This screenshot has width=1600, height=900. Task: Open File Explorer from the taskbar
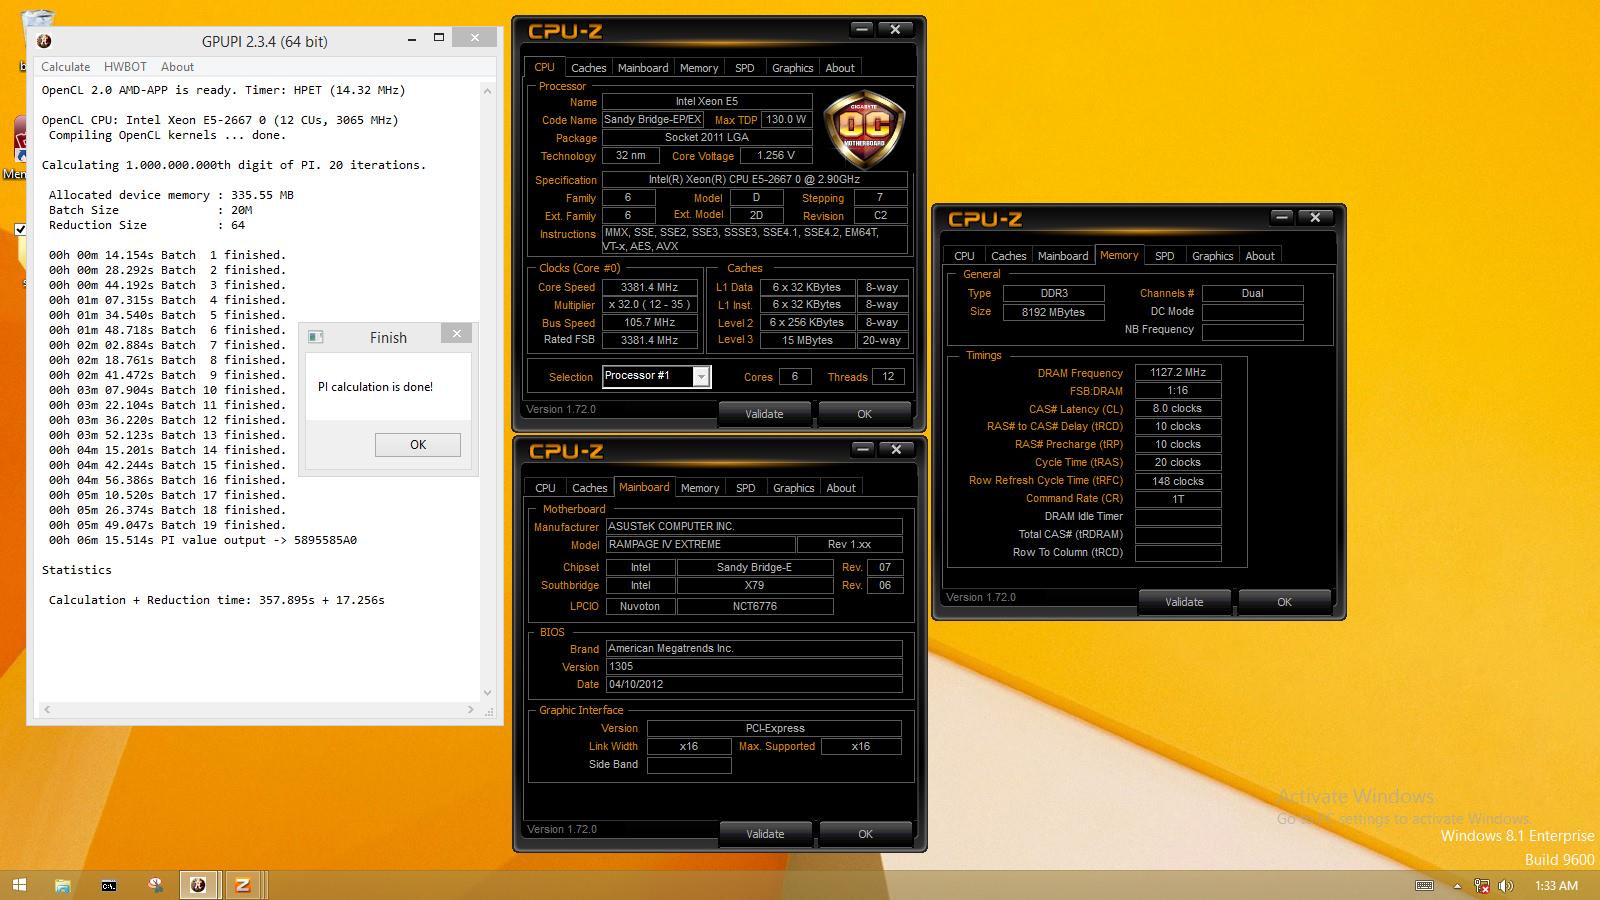coord(62,885)
